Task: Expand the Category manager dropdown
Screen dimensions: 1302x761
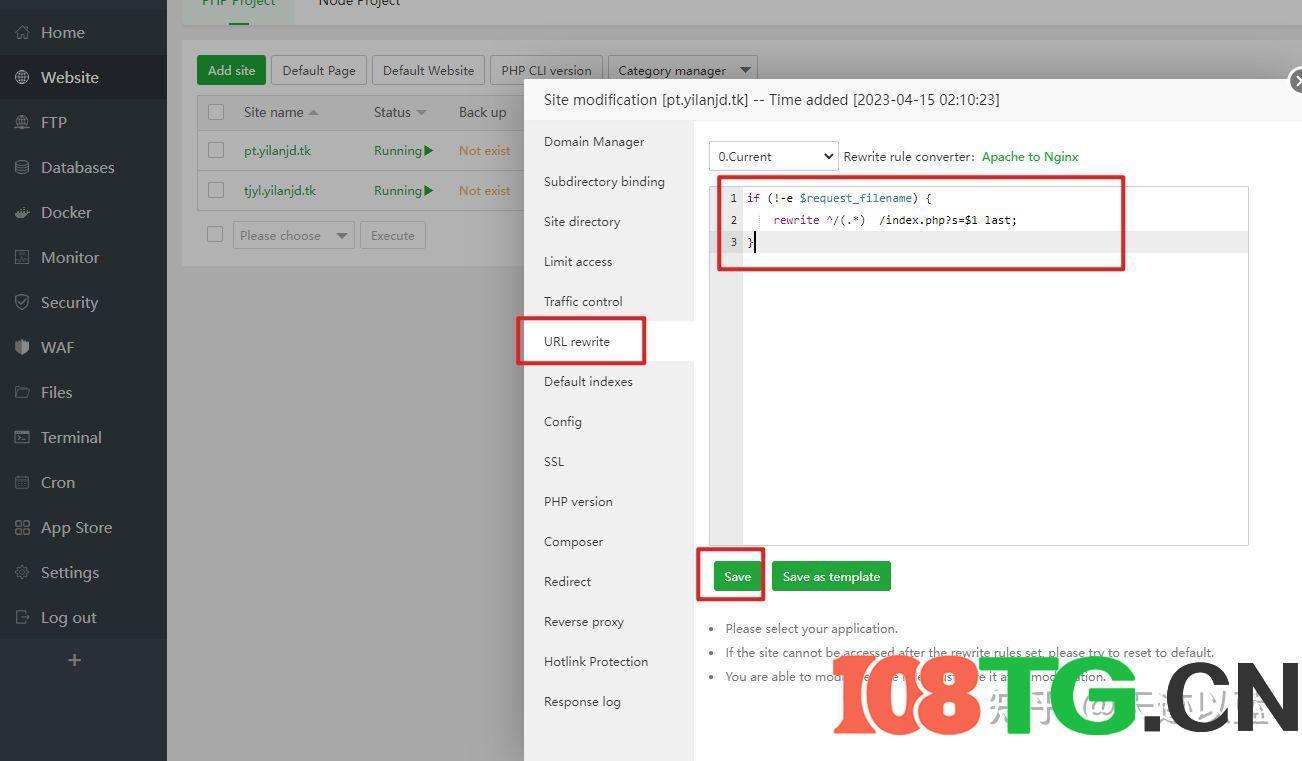Action: 682,71
